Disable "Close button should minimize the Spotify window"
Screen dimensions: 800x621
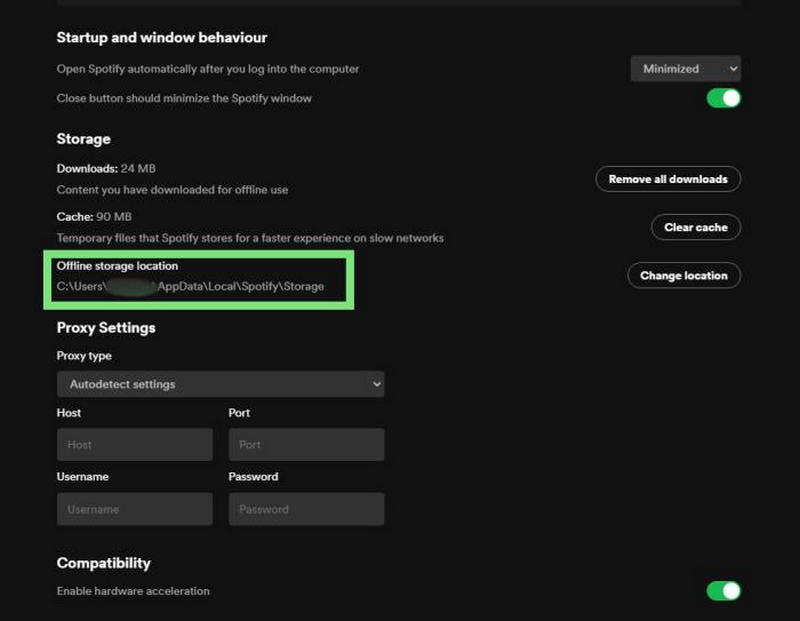point(721,100)
